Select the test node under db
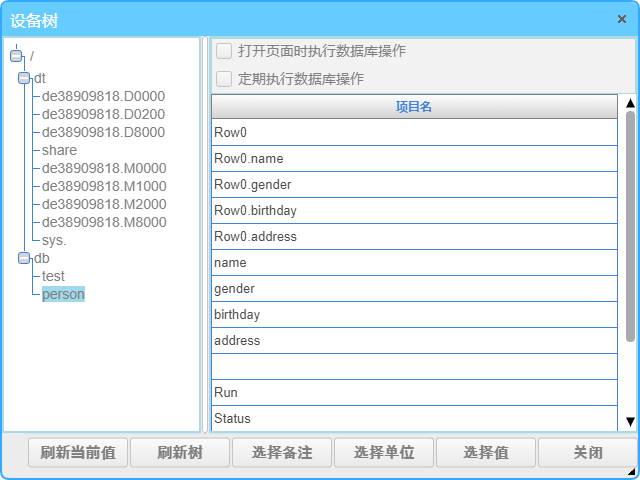This screenshot has width=640, height=480. point(53,276)
